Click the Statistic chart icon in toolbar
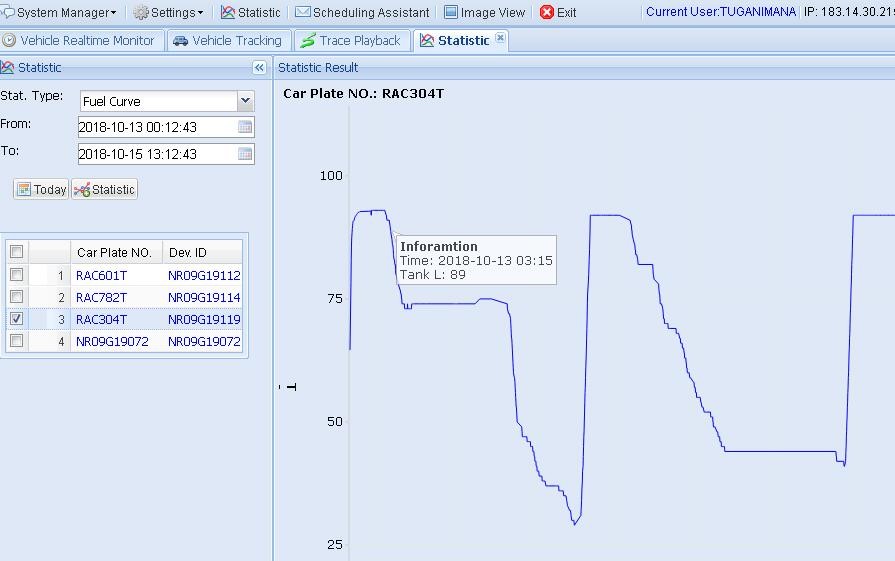The width and height of the screenshot is (895, 561). pos(228,12)
